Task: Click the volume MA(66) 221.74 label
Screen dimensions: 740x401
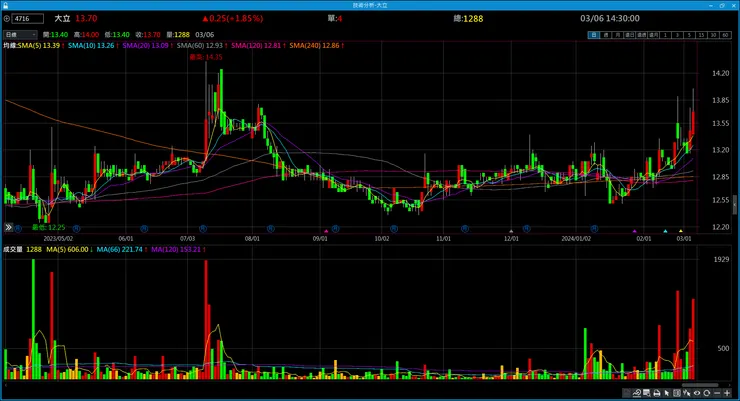Action: click(121, 249)
